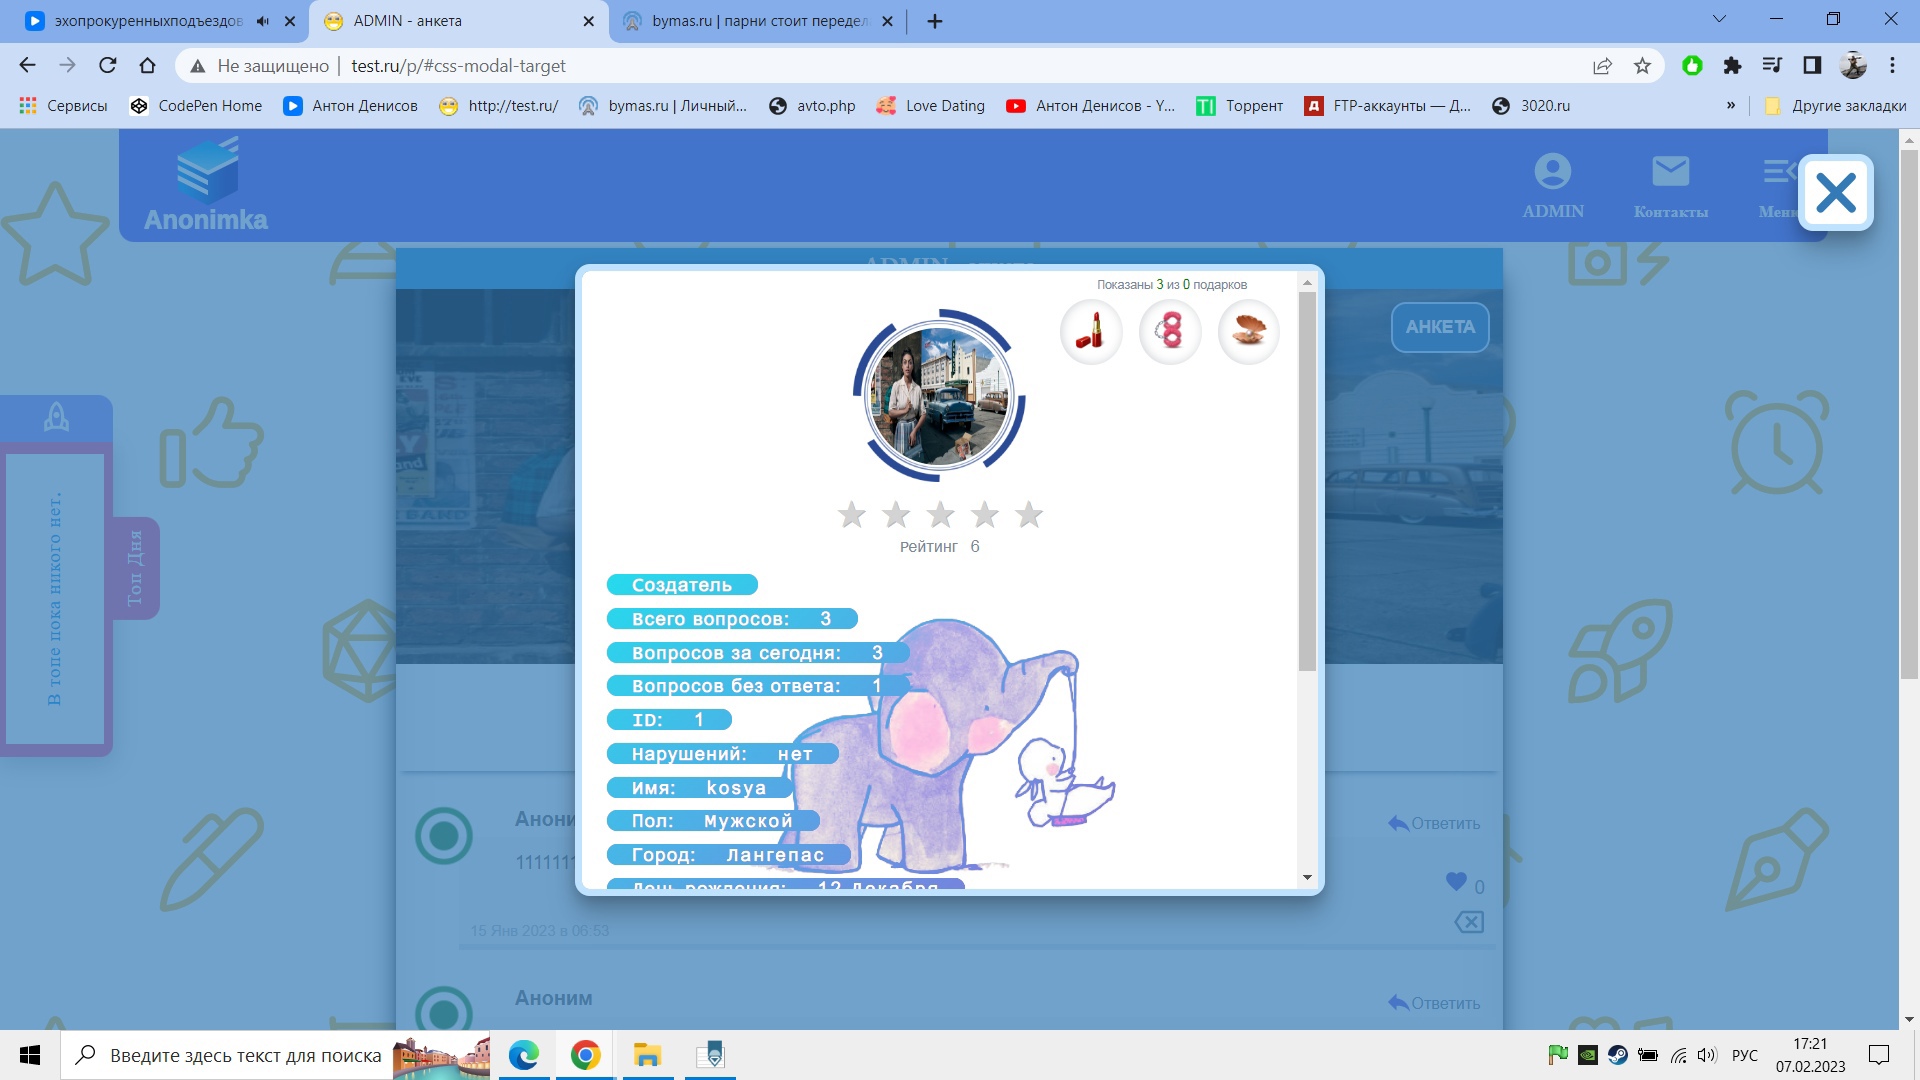The image size is (1920, 1080).
Task: Click the Ответить reply link
Action: click(x=1434, y=823)
